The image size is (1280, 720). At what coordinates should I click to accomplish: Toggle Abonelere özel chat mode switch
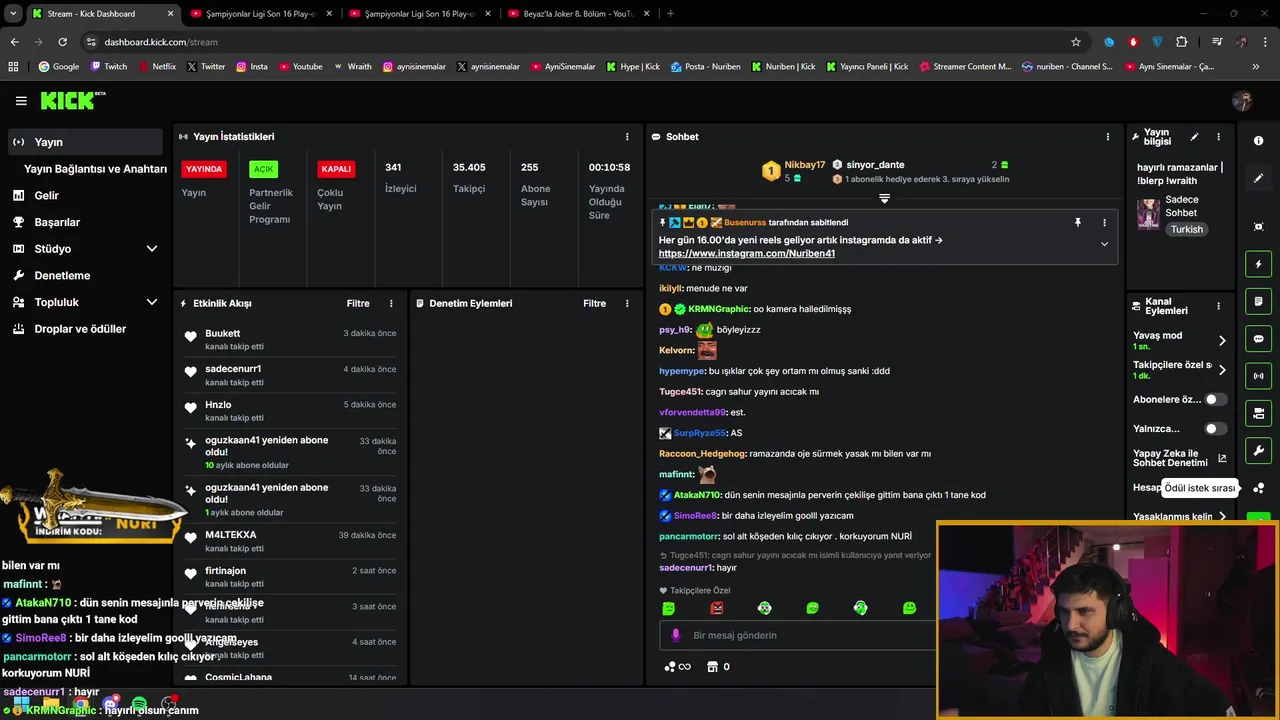pyautogui.click(x=1215, y=399)
